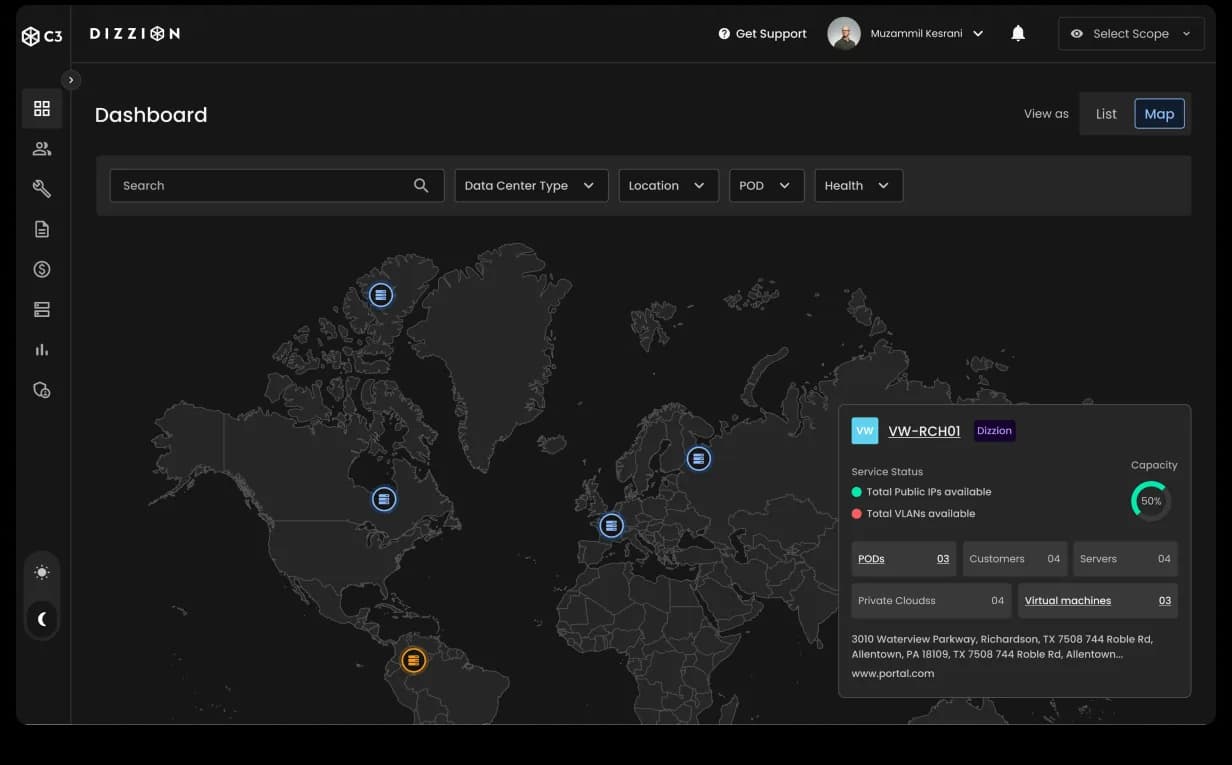
Task: Open the document icon in sidebar
Action: pyautogui.click(x=42, y=229)
